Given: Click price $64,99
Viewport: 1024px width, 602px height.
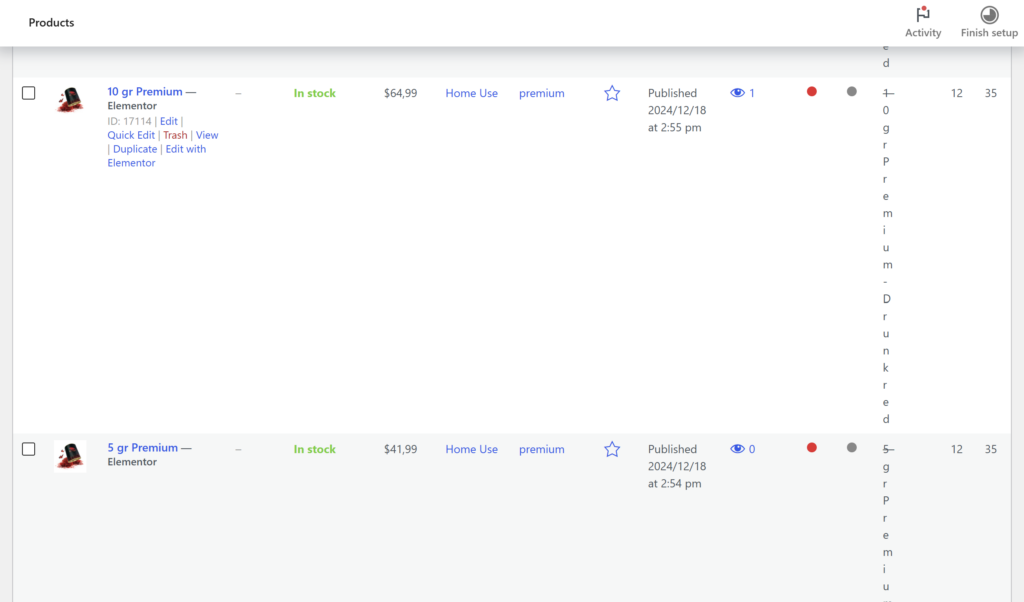Looking at the screenshot, I should 400,93.
